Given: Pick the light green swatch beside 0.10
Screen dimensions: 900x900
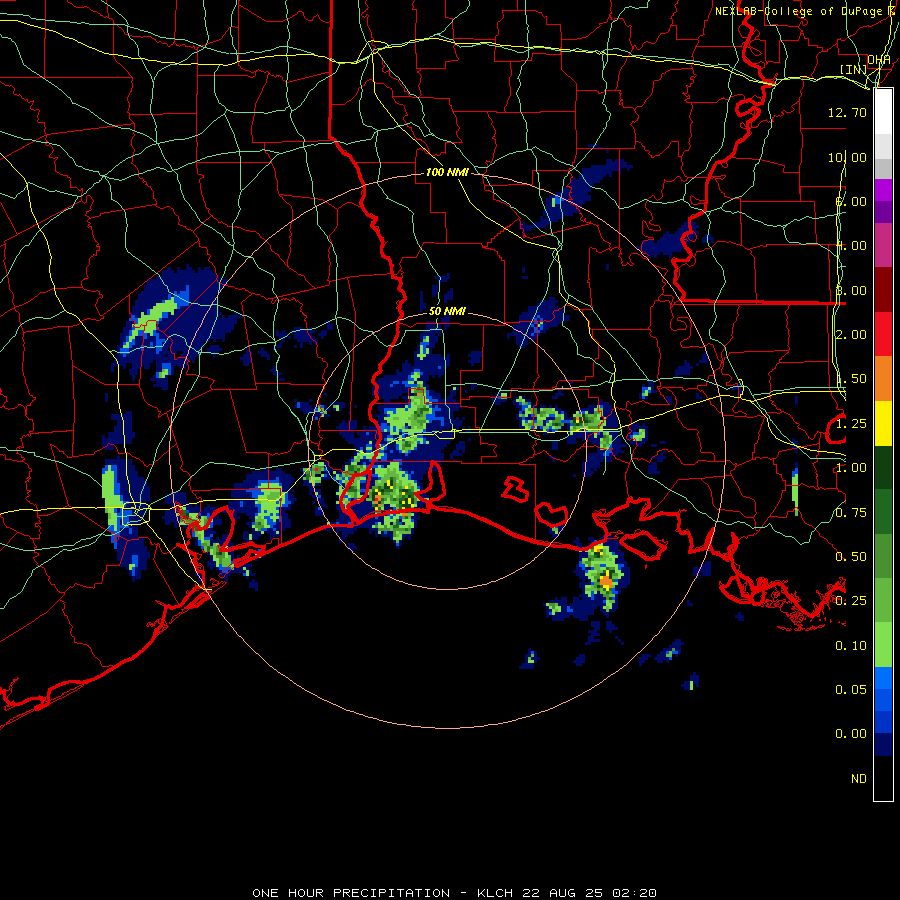Looking at the screenshot, I should (x=883, y=645).
